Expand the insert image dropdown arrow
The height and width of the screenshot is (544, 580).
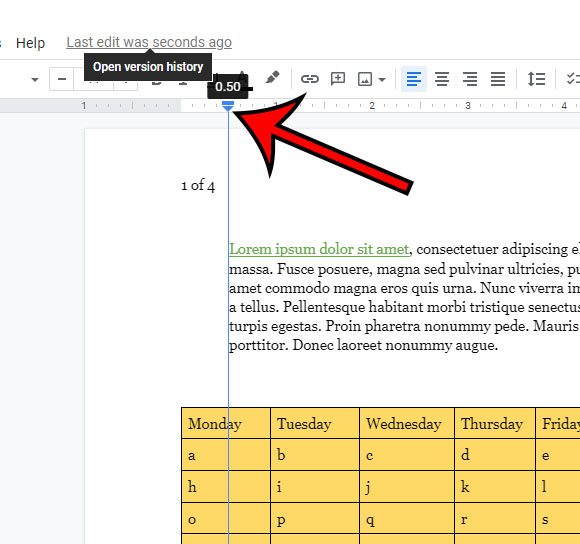382,79
